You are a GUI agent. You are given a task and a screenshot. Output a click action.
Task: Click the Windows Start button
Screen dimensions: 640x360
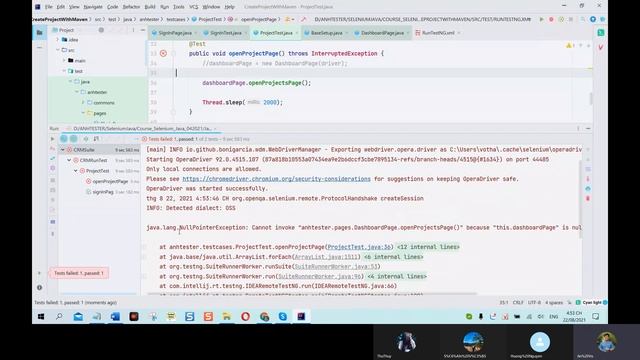tap(41, 316)
